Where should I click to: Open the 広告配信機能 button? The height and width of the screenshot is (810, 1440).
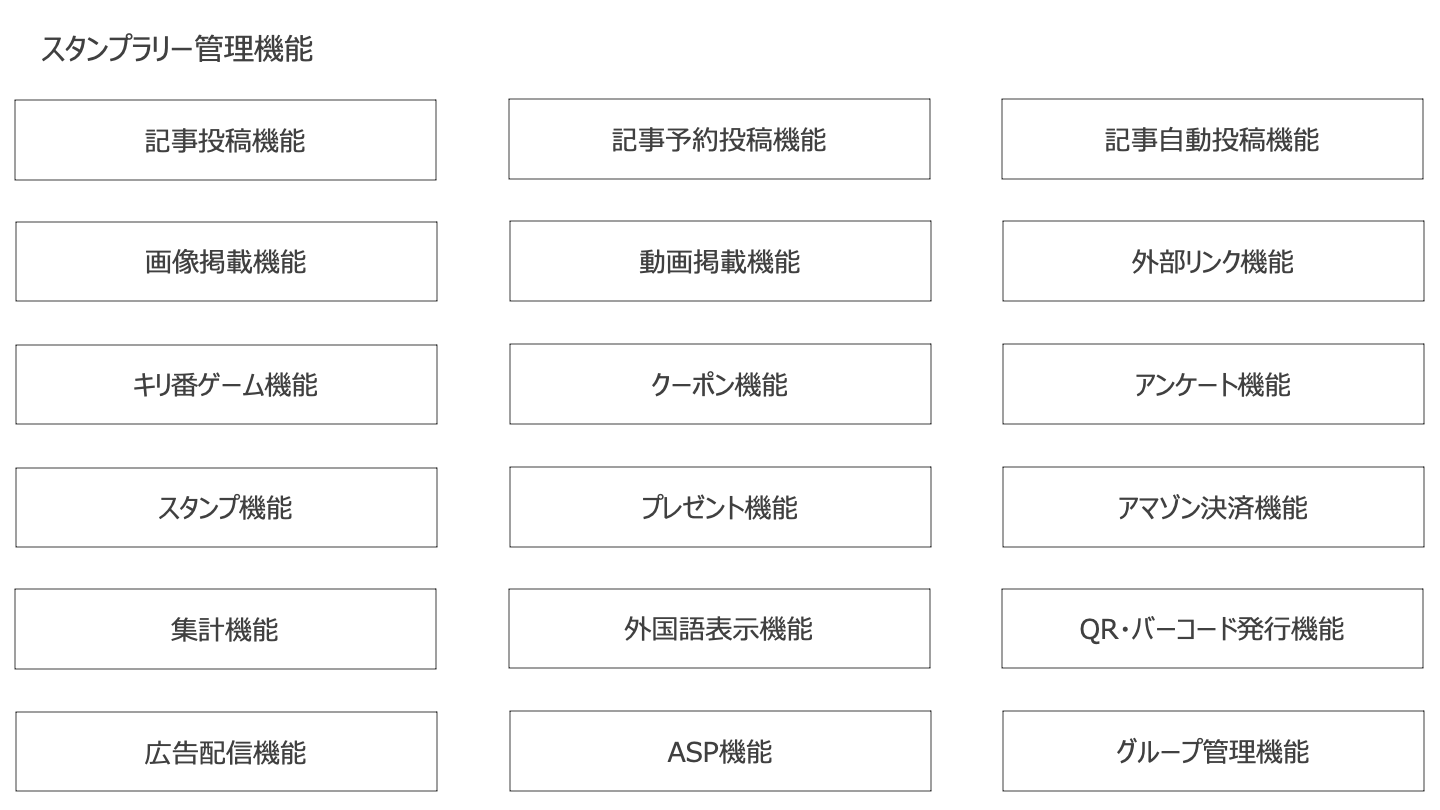pyautogui.click(x=226, y=752)
